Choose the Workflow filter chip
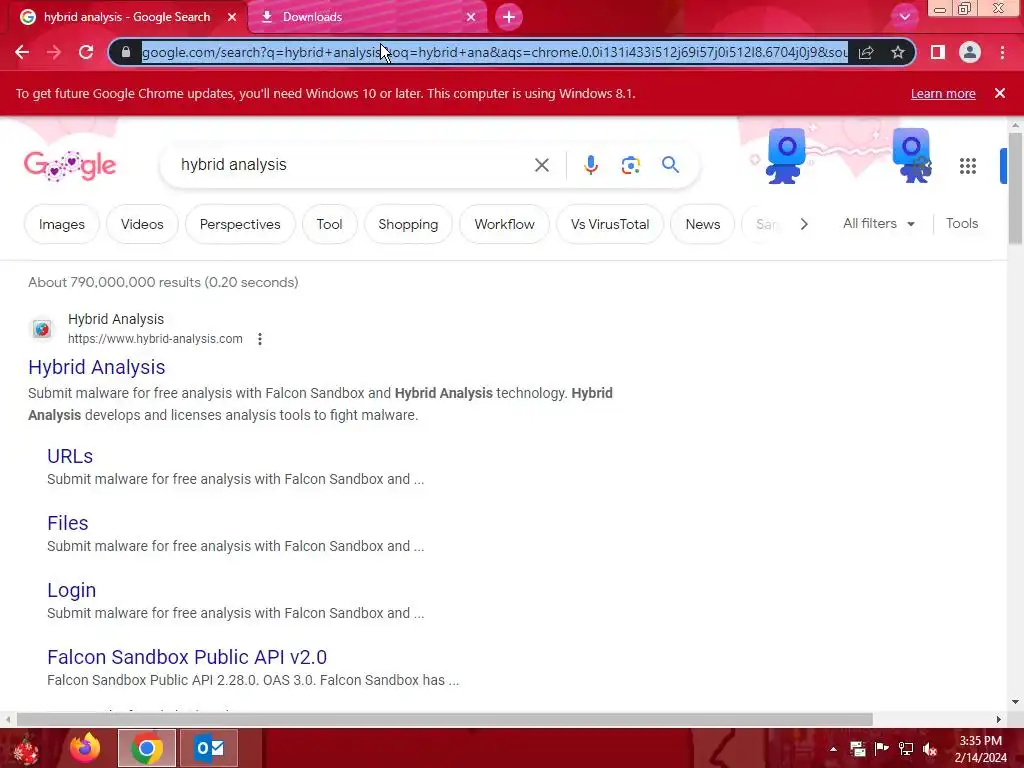The image size is (1024, 768). click(x=504, y=224)
